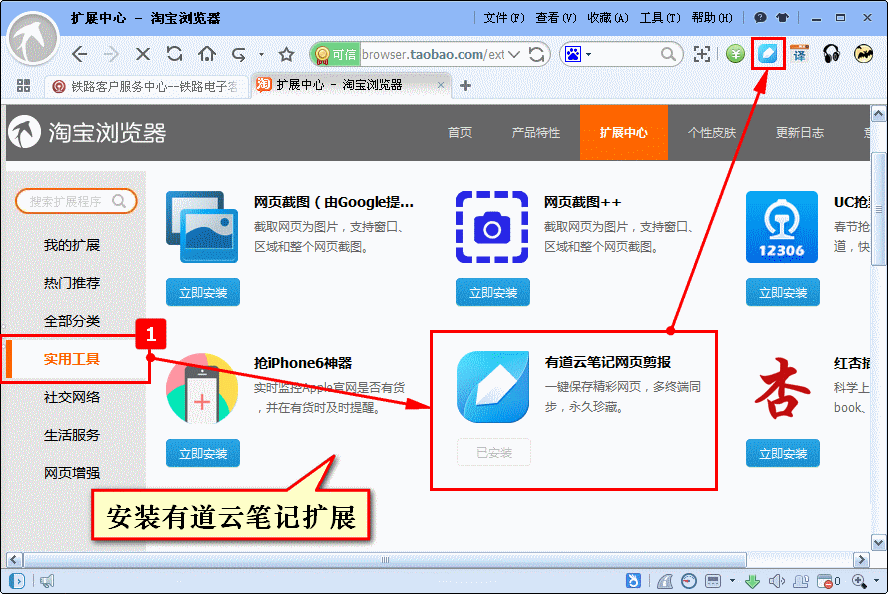The height and width of the screenshot is (594, 888).
Task: Click the feedback chat bubble icon
Action: [x=760, y=18]
